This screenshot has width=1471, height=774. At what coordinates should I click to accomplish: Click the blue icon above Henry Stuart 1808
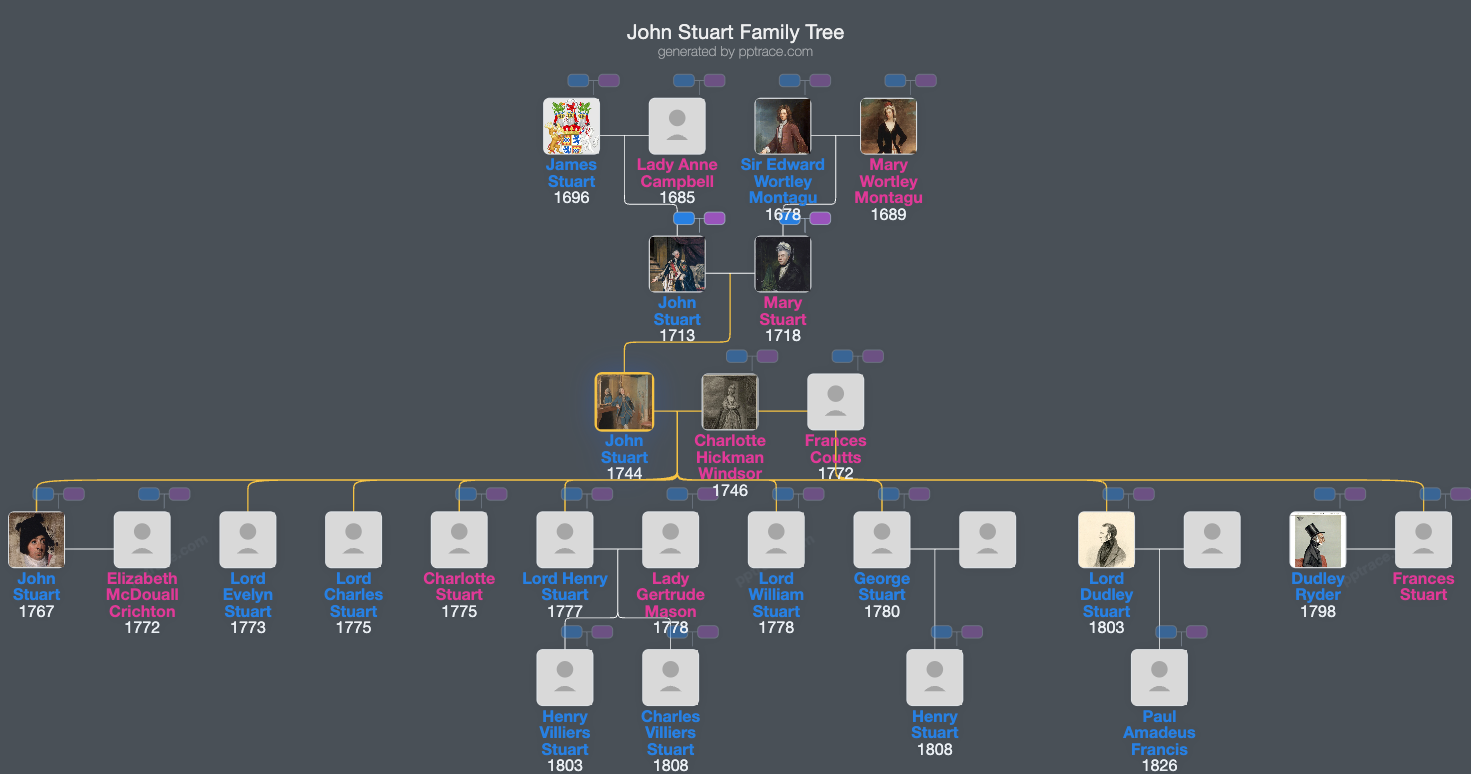(942, 631)
